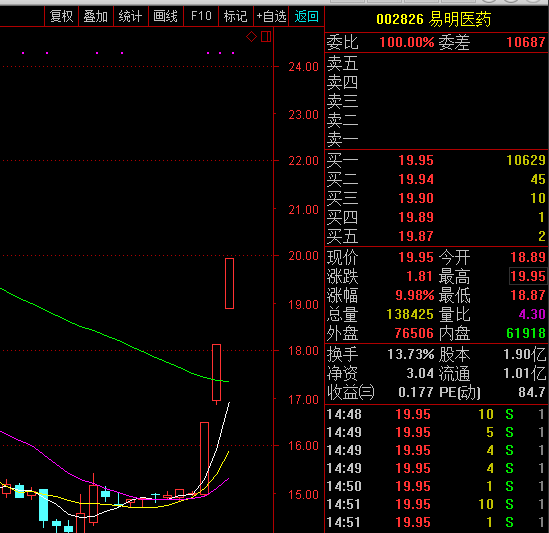Click the 17.00 price axis label

[303, 400]
